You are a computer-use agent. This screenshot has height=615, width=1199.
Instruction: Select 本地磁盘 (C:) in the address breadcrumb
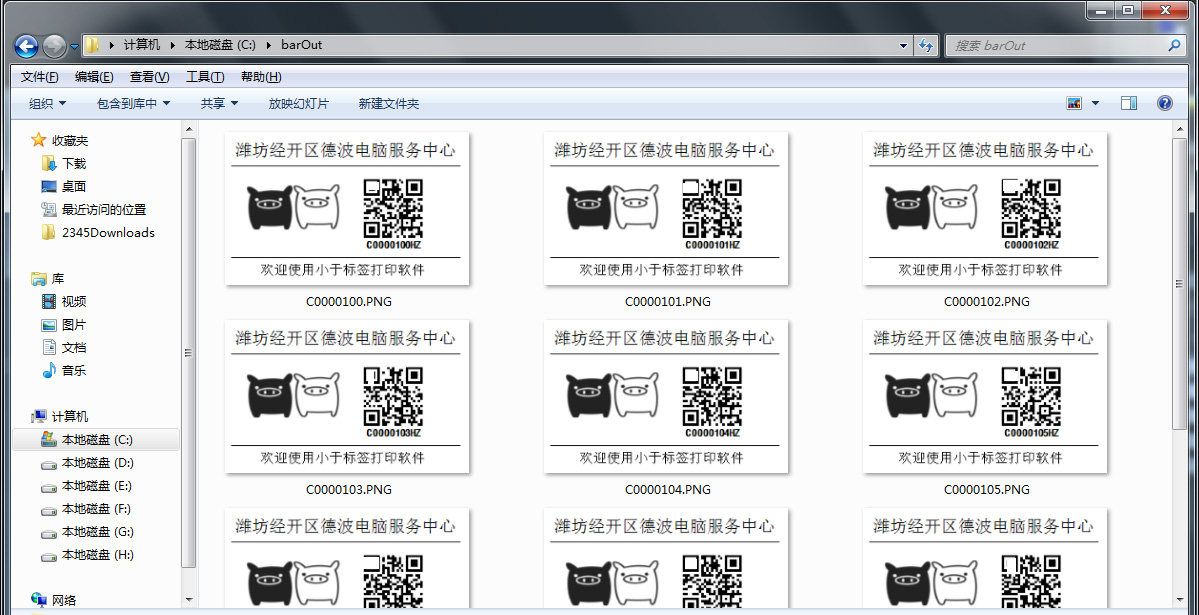click(x=220, y=45)
